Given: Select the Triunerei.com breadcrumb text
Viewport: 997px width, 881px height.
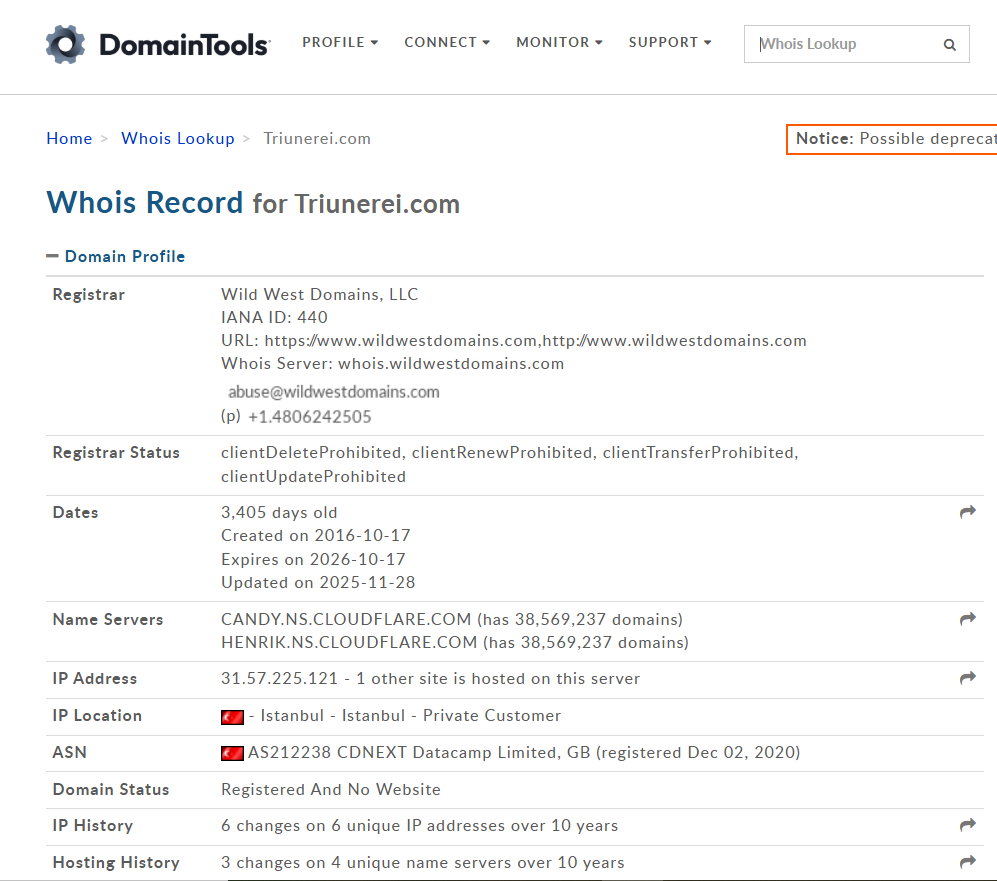Looking at the screenshot, I should point(317,139).
